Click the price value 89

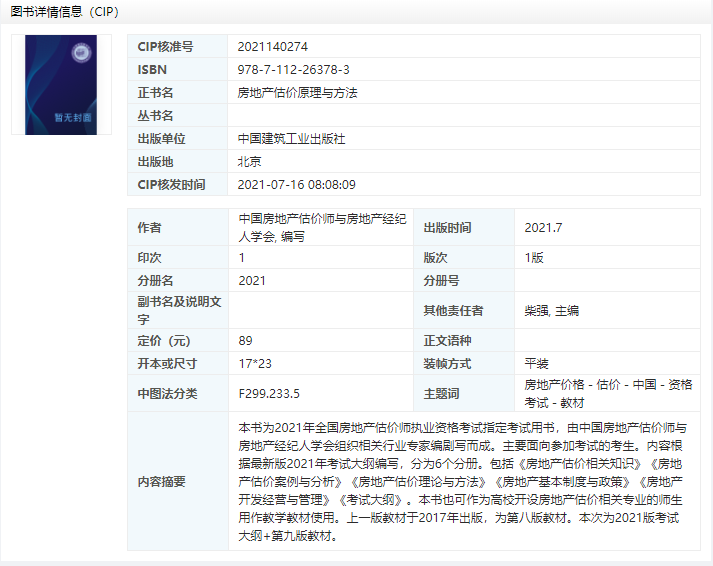pos(246,340)
